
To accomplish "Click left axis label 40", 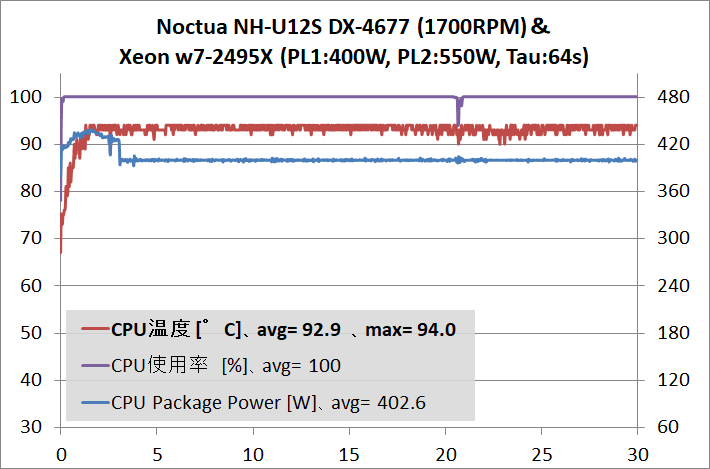I will (x=31, y=380).
